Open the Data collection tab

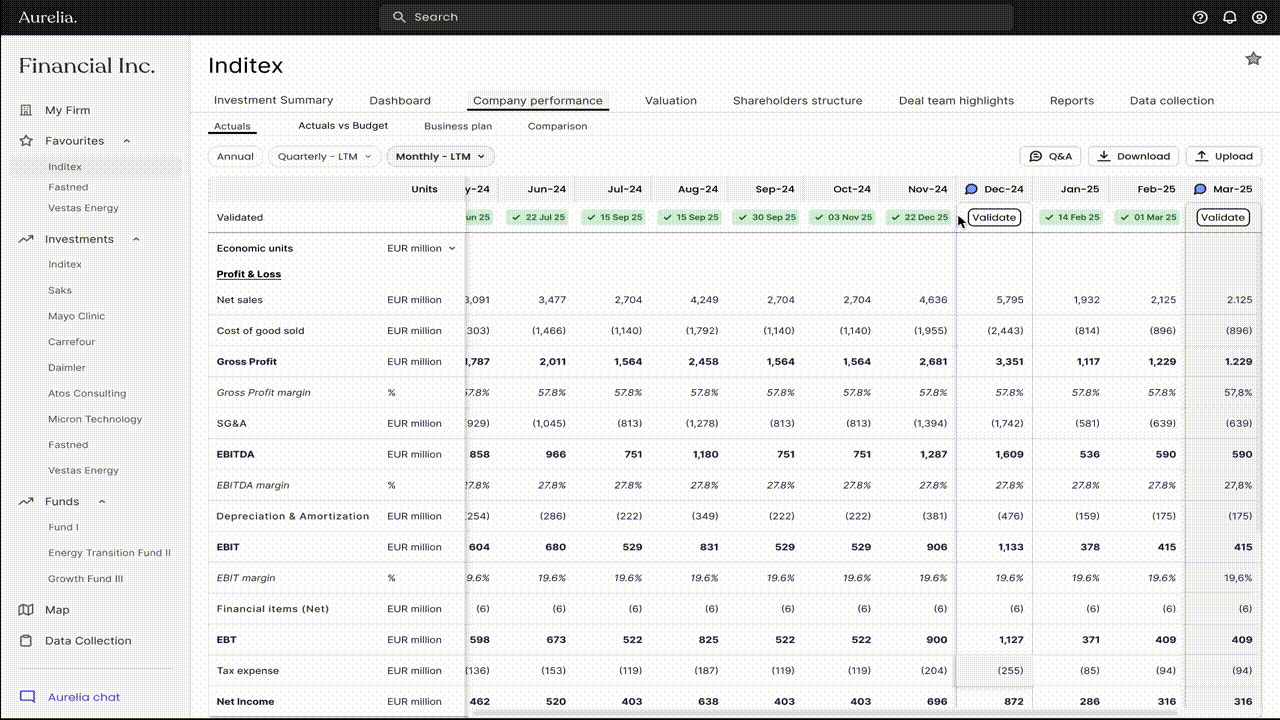pos(1172,100)
